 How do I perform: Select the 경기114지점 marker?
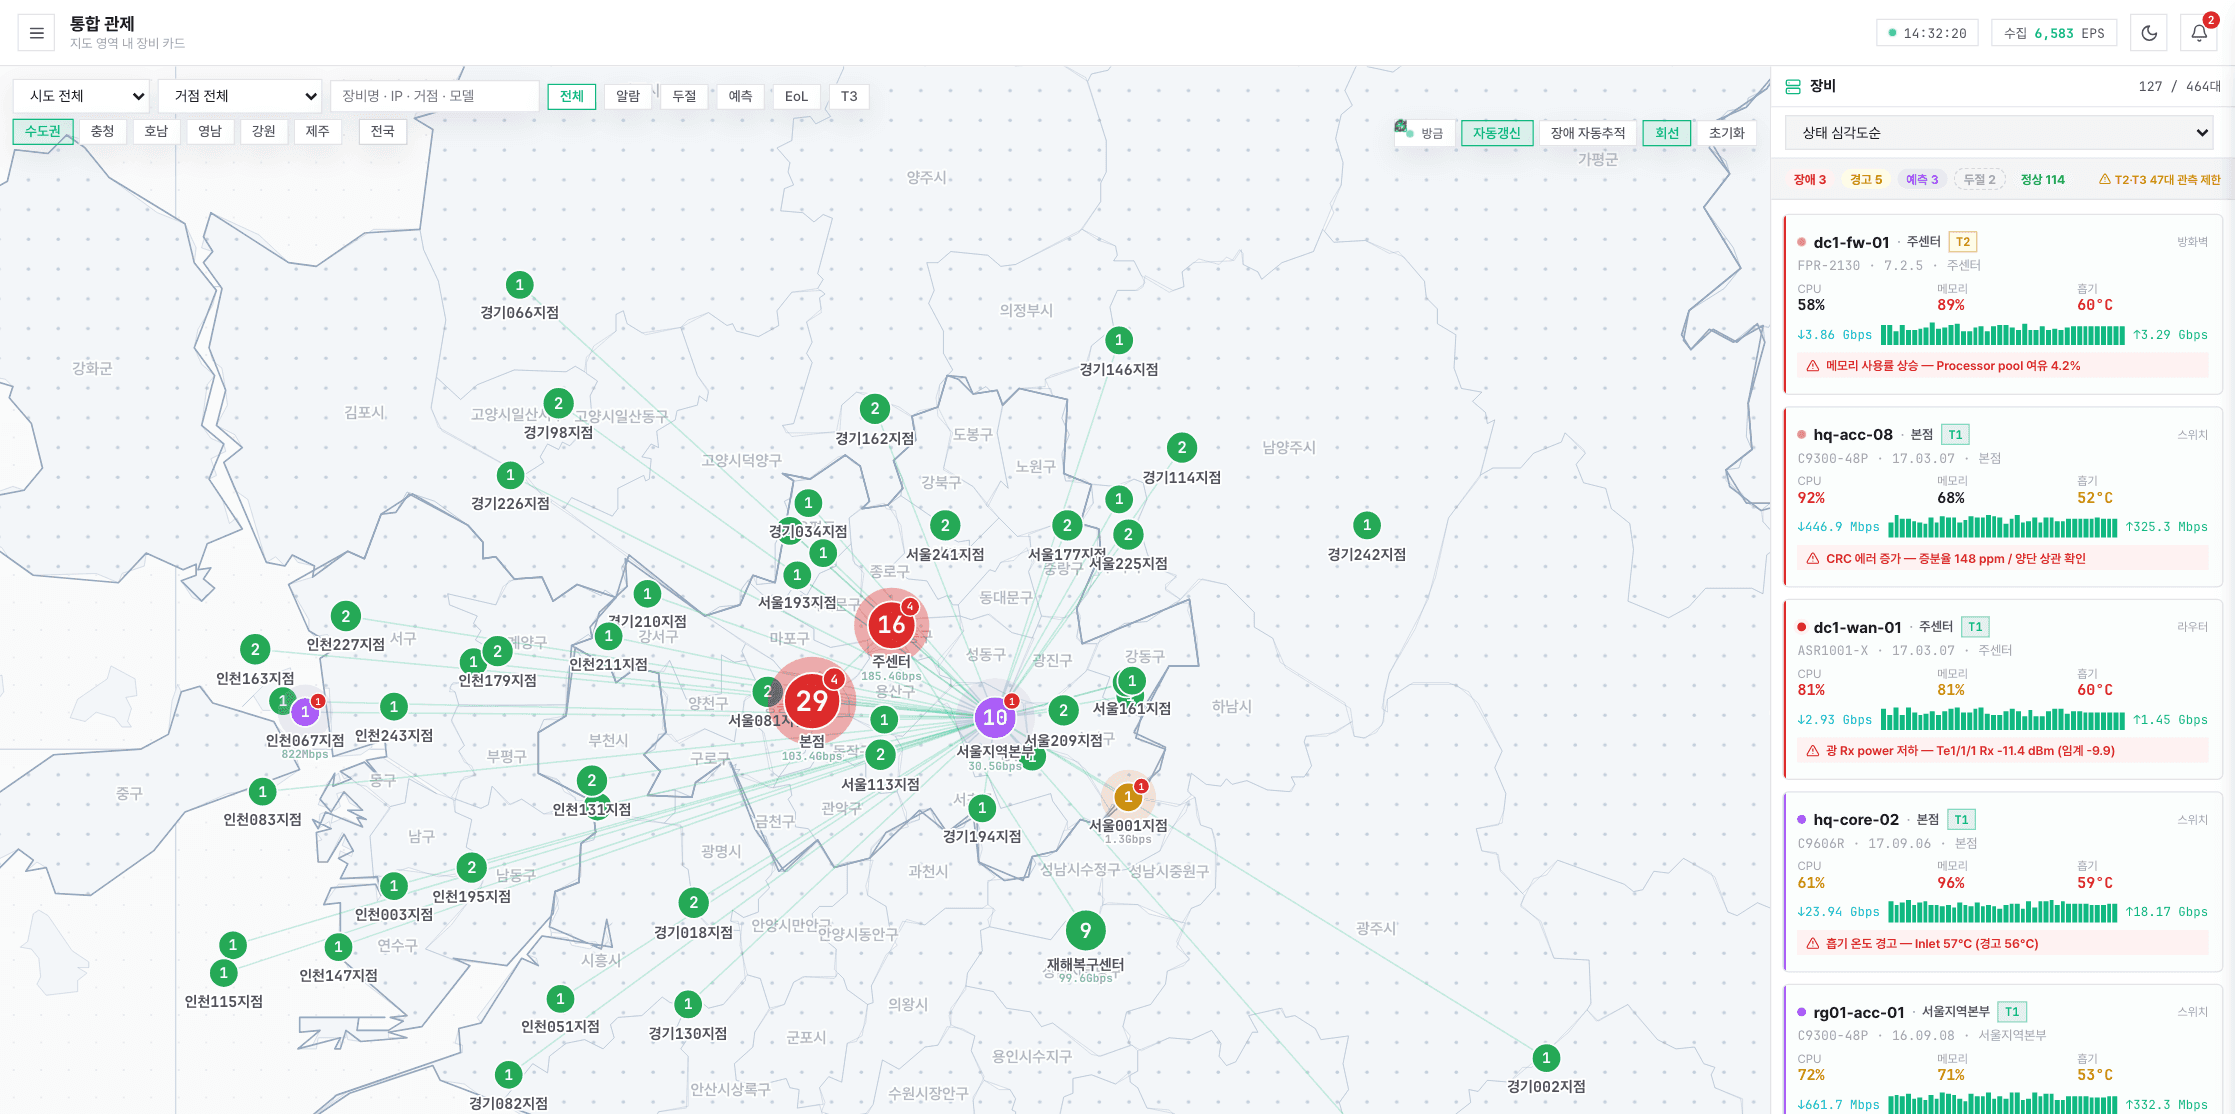tap(1182, 448)
